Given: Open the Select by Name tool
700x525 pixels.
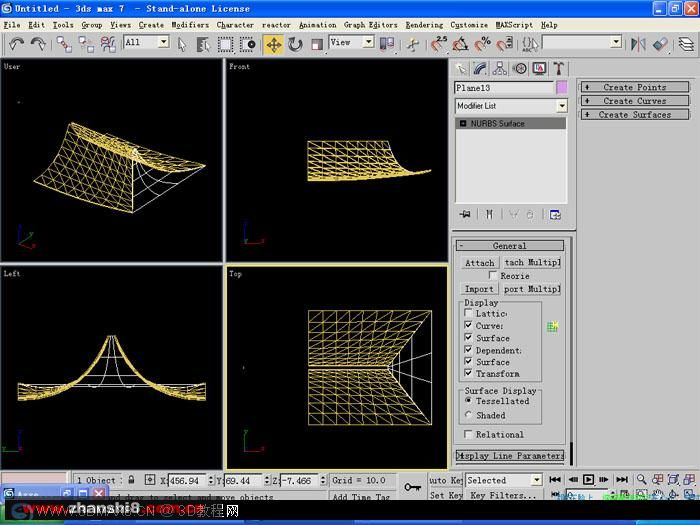Looking at the screenshot, I should (203, 44).
